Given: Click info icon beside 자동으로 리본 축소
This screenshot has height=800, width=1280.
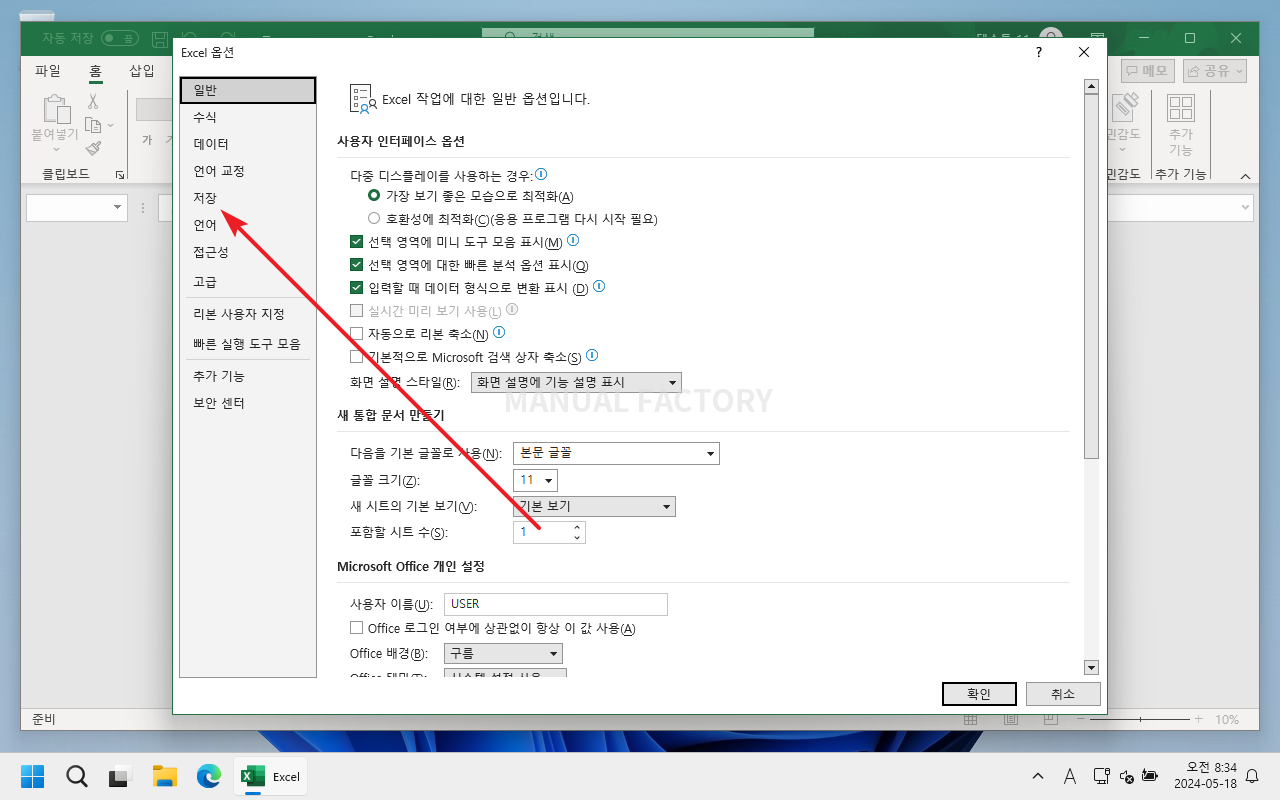Looking at the screenshot, I should [x=499, y=332].
